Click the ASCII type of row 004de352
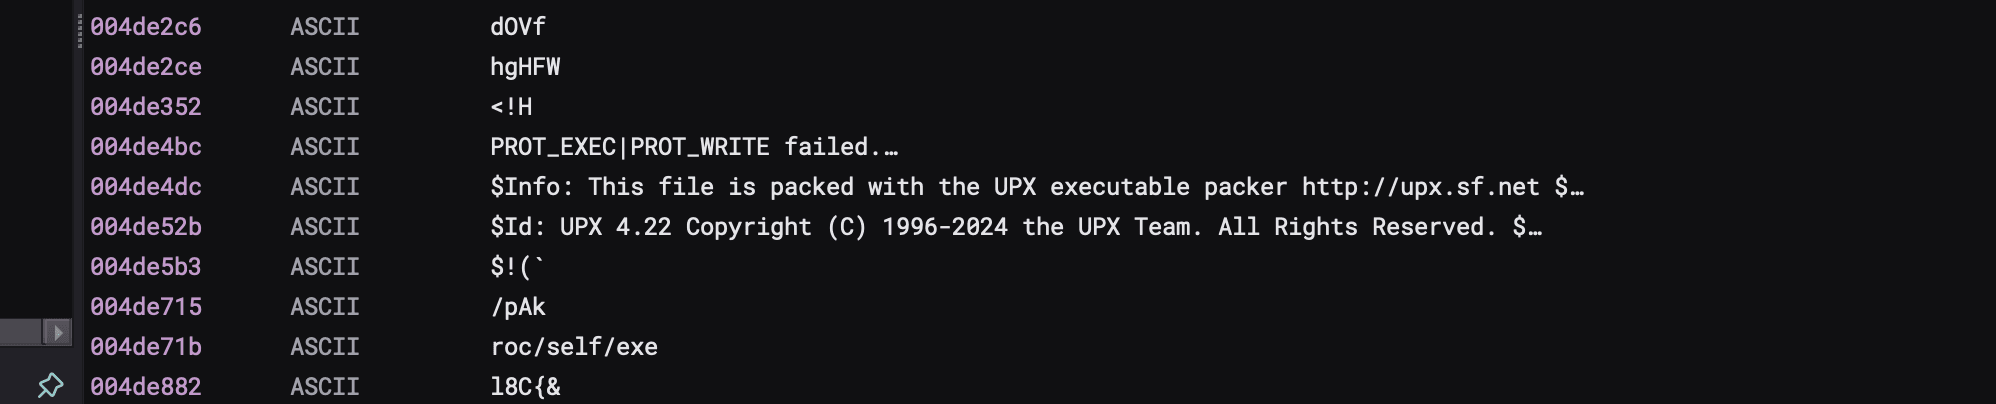This screenshot has height=404, width=1996. pyautogui.click(x=325, y=107)
